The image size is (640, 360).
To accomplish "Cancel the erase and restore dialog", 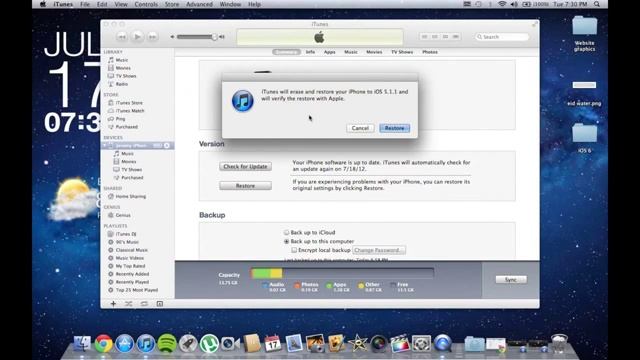I will coord(360,128).
